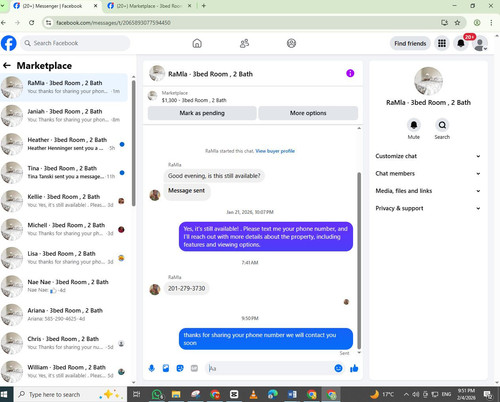
Task: Click the conversation list scrollbar
Action: tap(134, 143)
